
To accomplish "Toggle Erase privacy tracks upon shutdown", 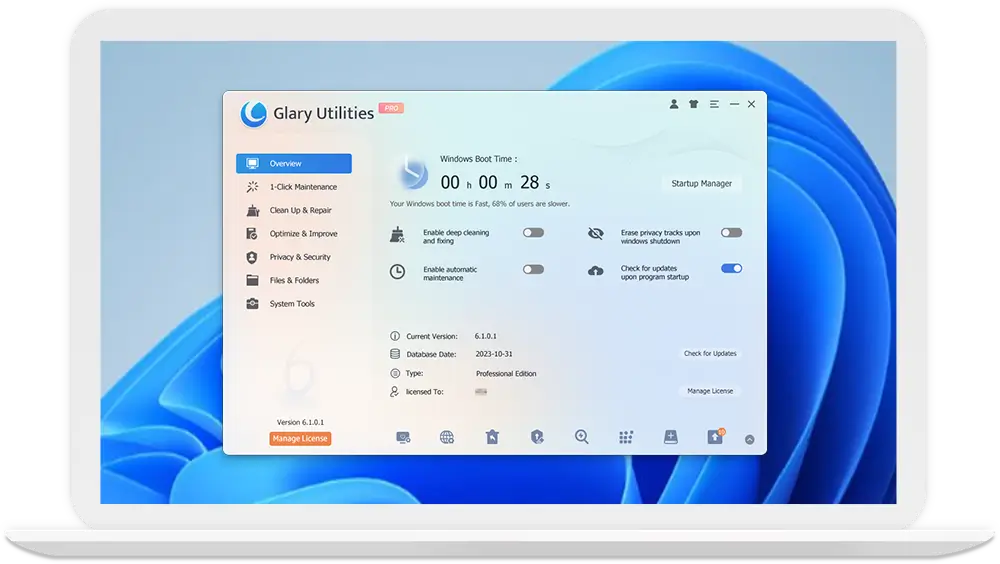I will coord(732,233).
